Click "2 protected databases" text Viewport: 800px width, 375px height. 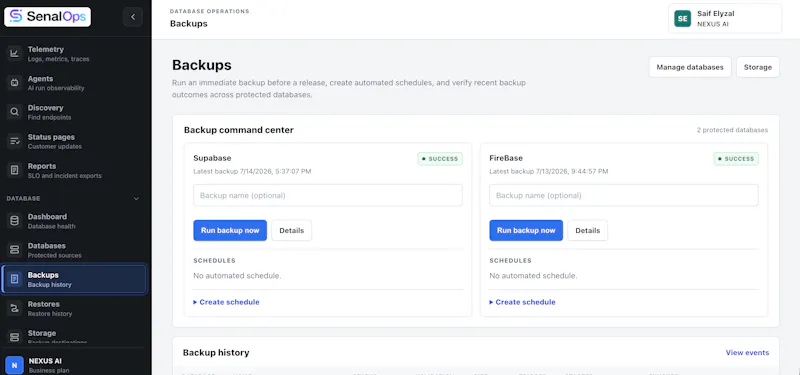(732, 130)
